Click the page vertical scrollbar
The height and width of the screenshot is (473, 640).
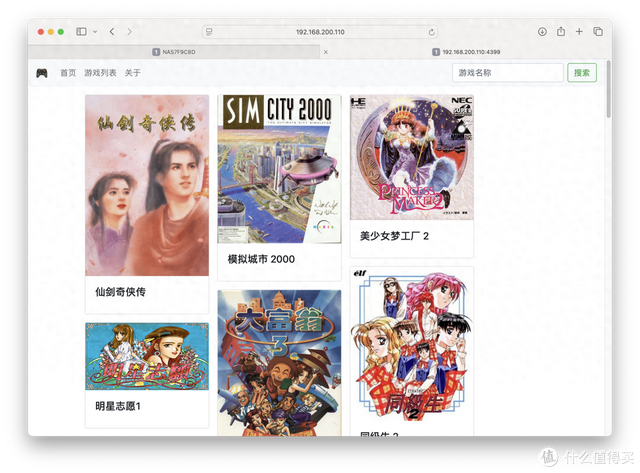(x=609, y=89)
